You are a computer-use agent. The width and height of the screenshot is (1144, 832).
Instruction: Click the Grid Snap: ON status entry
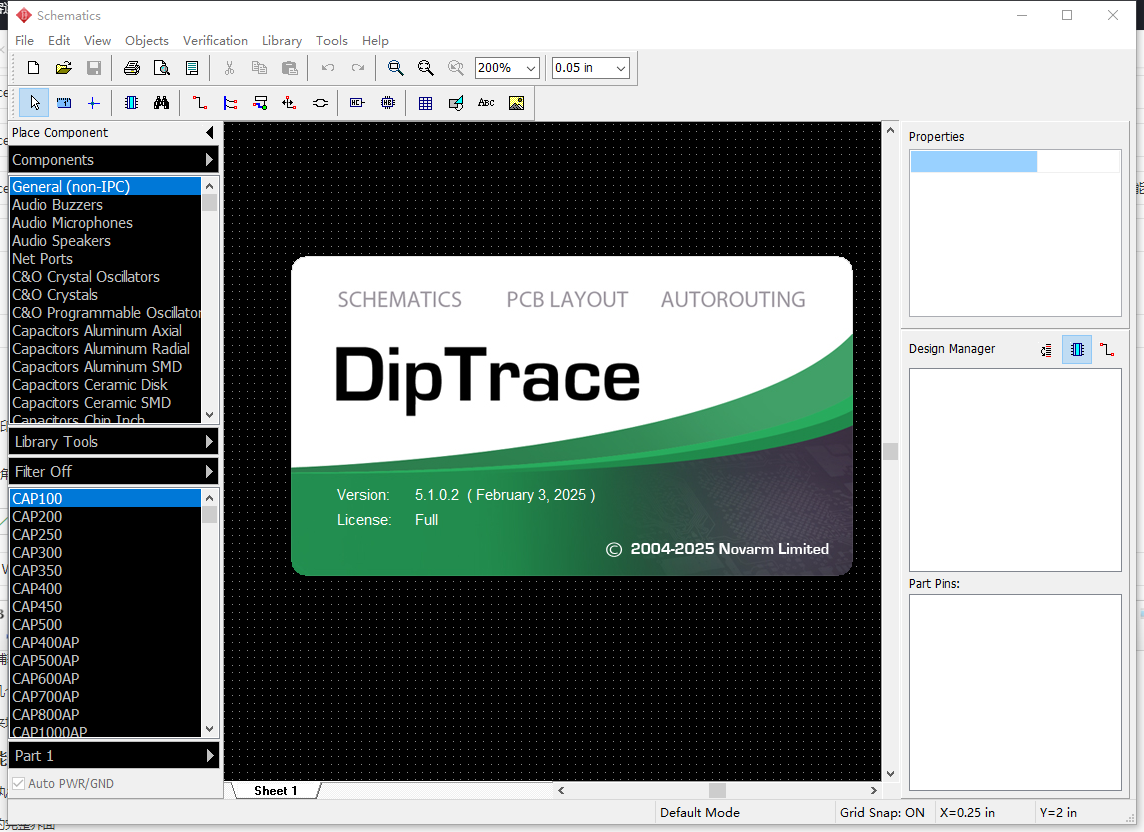point(882,812)
